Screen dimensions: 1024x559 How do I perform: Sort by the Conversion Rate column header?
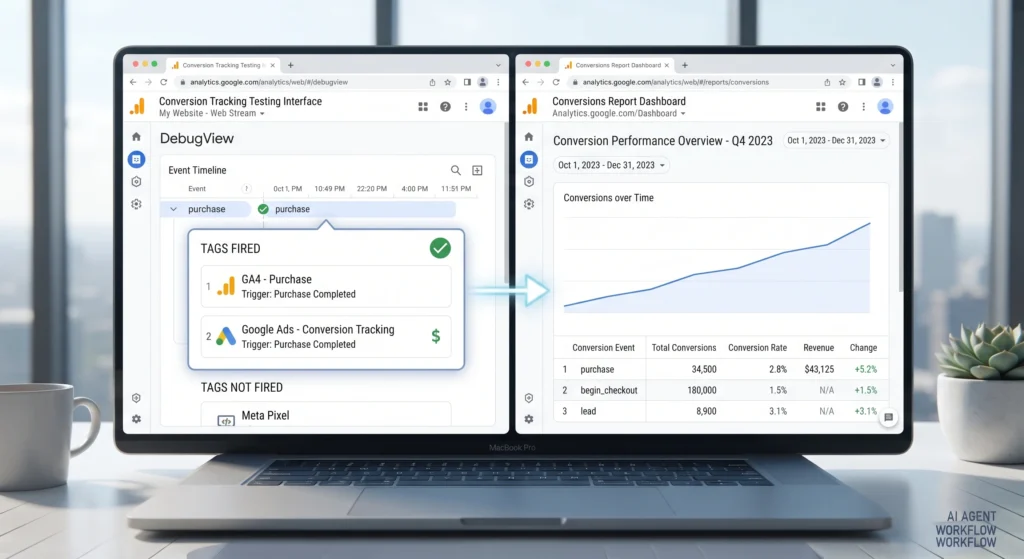tap(758, 348)
